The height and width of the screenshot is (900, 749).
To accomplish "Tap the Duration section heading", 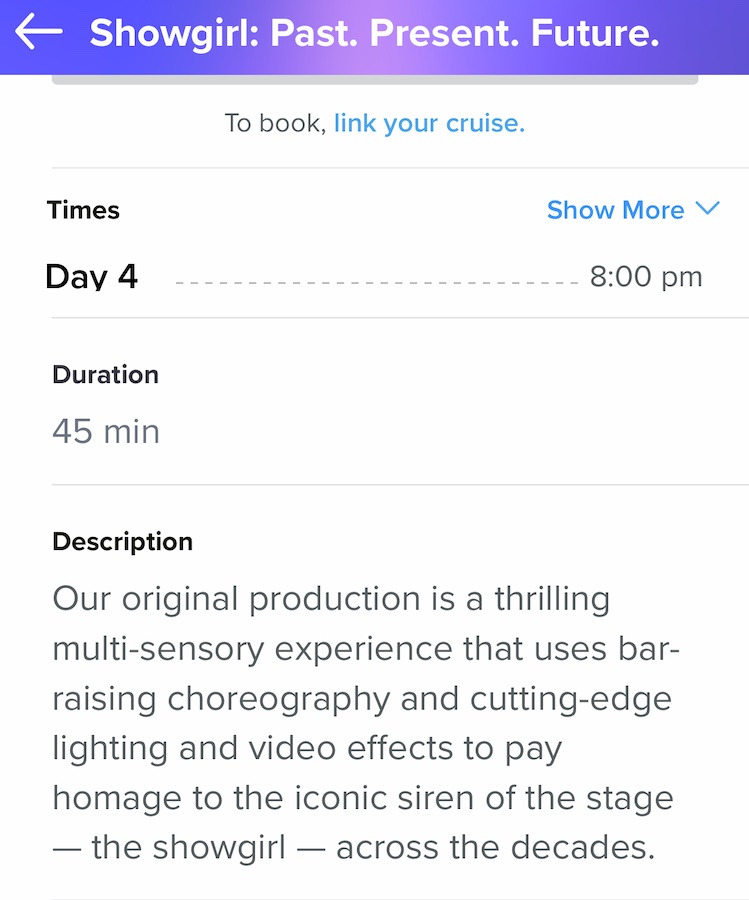I will [106, 375].
